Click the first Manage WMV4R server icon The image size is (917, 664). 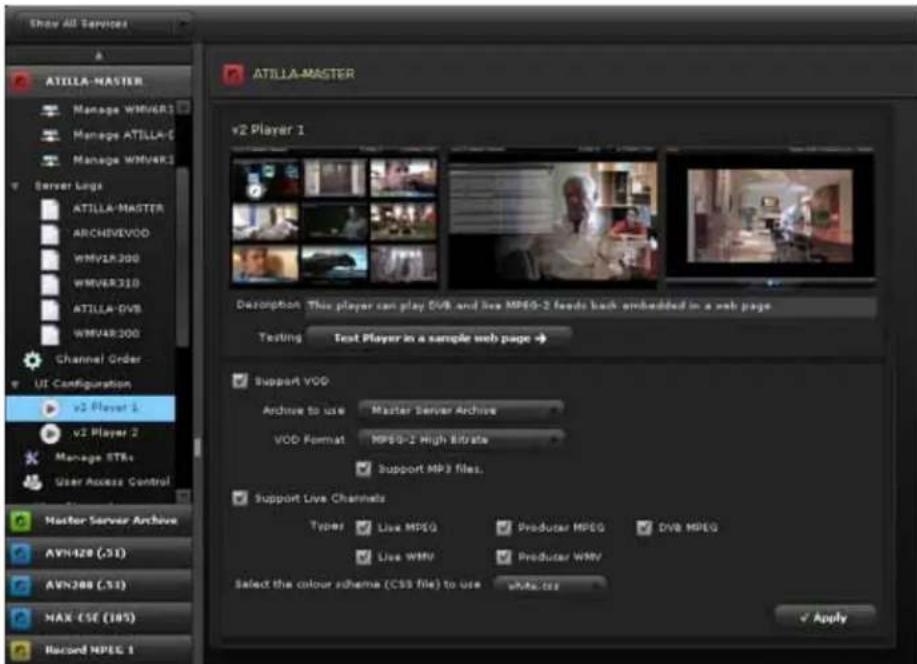tap(51, 110)
